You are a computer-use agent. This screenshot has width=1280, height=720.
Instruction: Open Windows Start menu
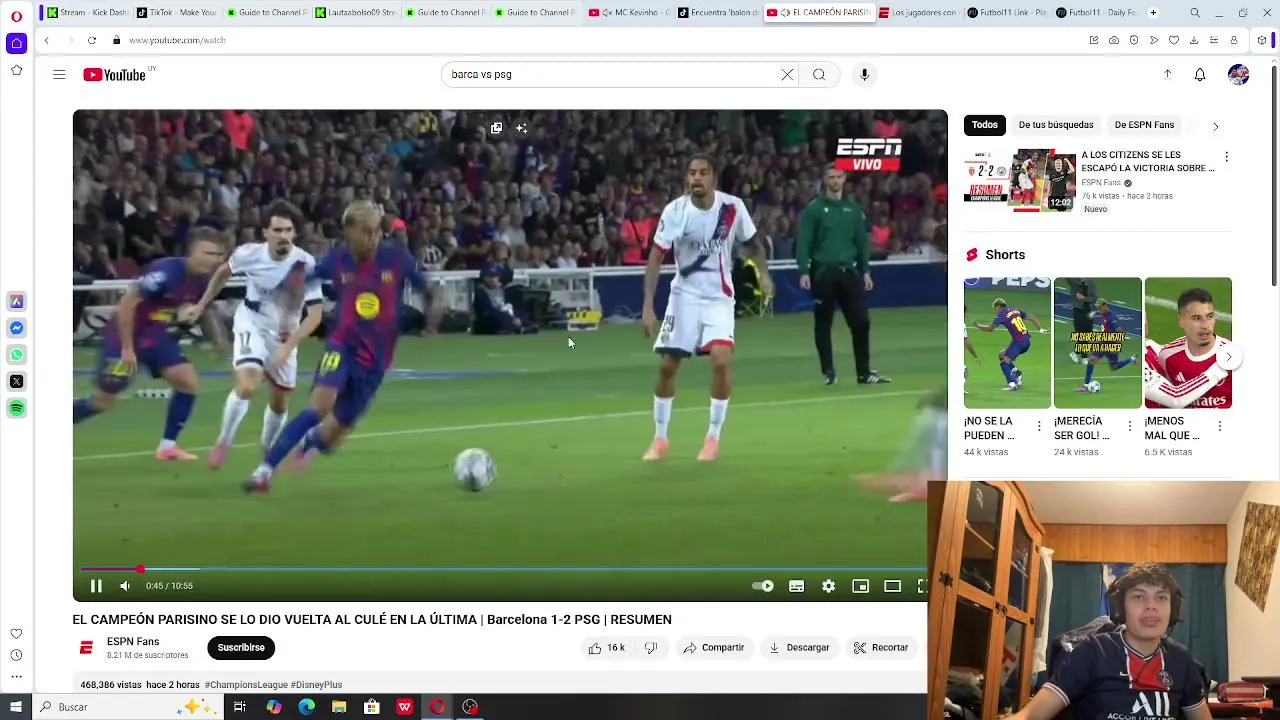point(16,707)
